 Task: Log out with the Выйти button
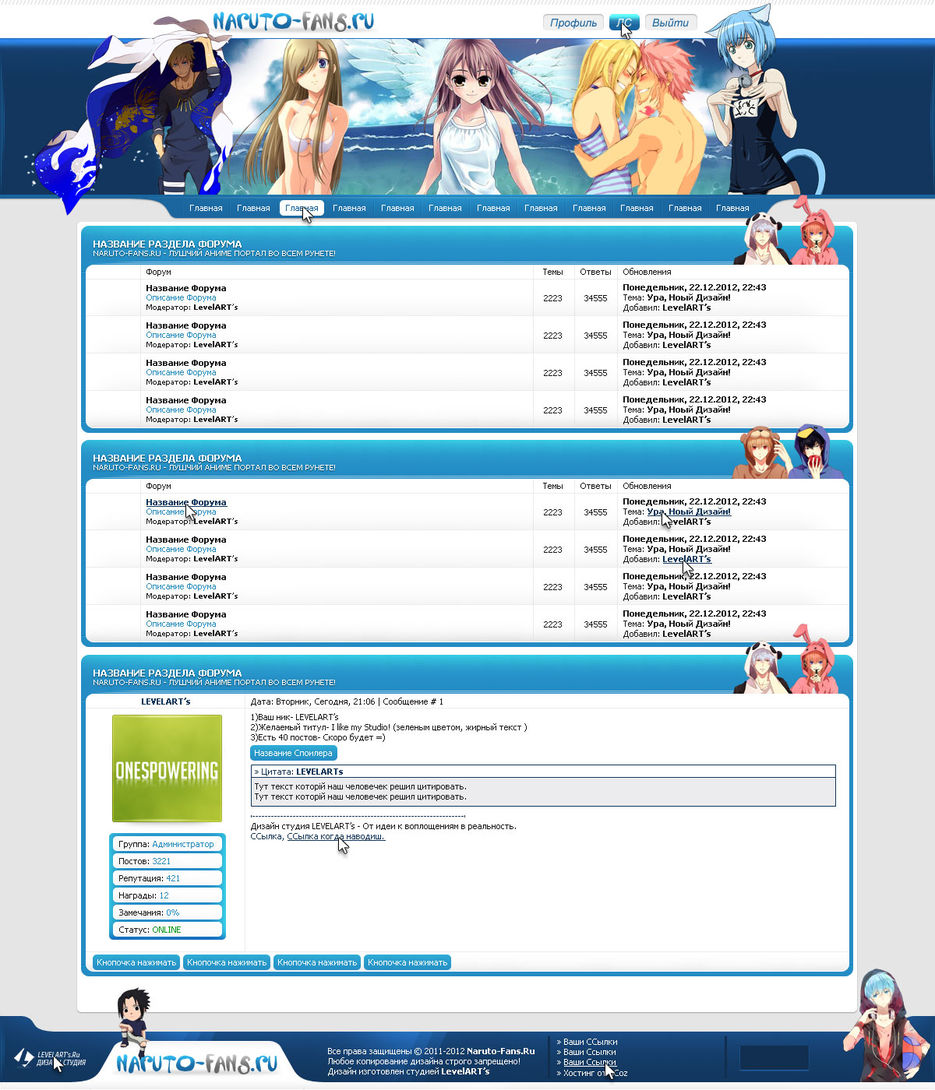point(670,23)
